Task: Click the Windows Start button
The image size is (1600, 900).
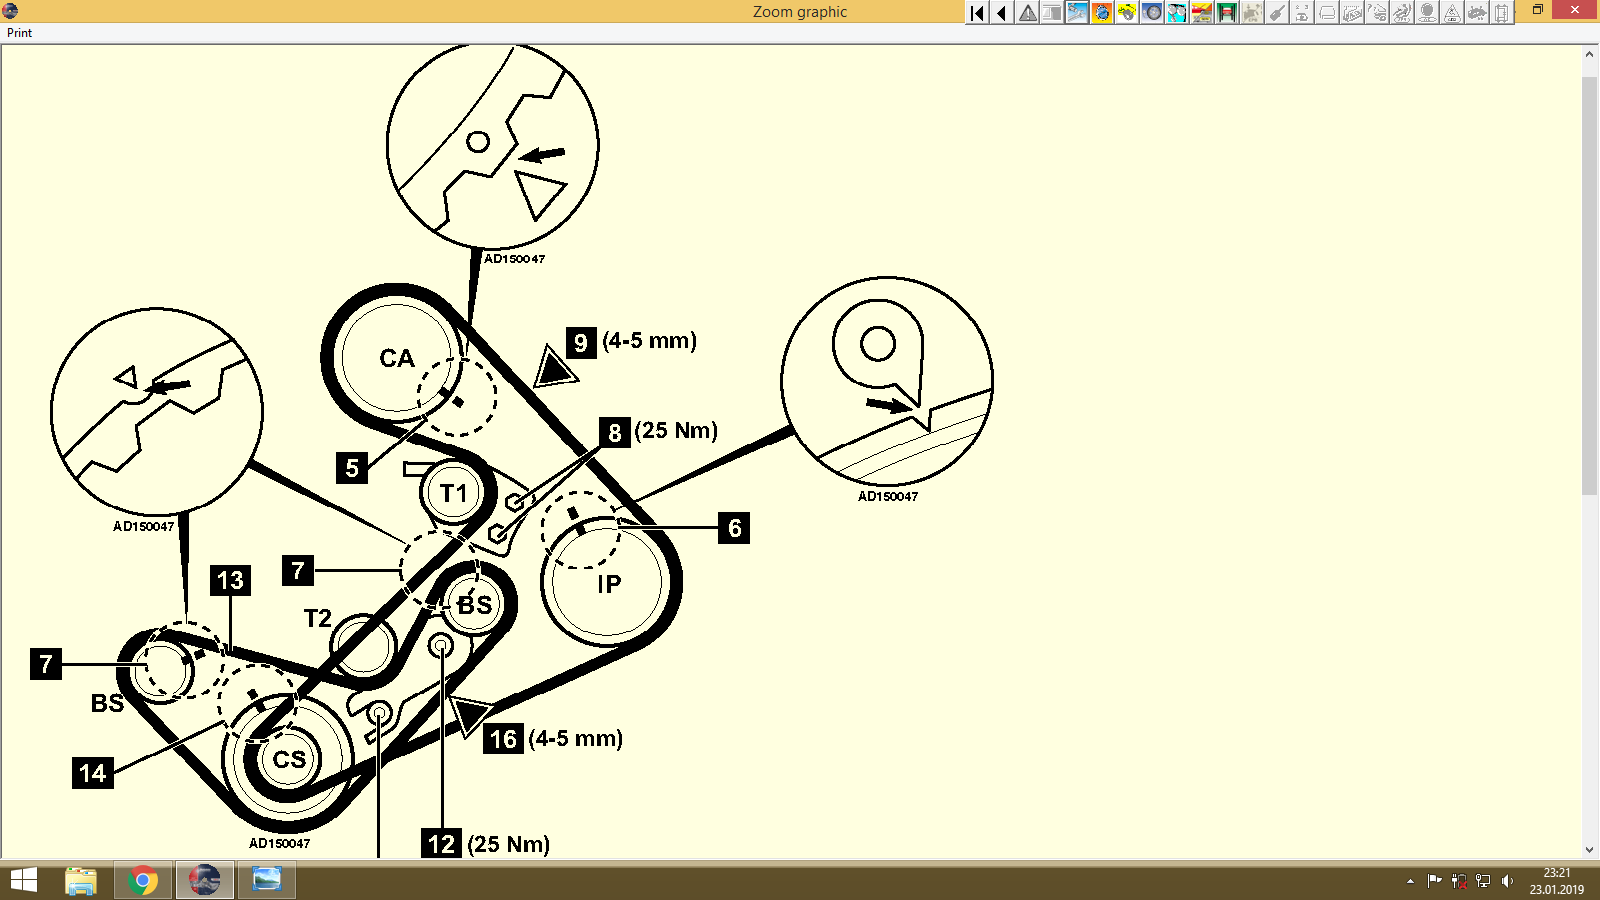Action: tap(22, 880)
